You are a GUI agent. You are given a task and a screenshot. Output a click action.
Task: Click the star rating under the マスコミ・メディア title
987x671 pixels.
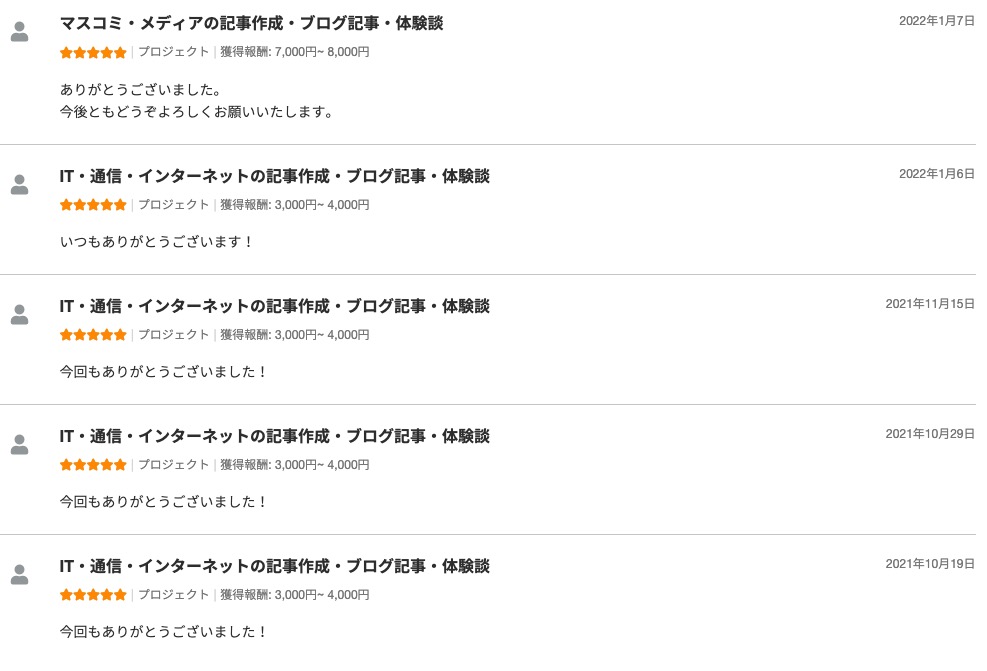93,52
